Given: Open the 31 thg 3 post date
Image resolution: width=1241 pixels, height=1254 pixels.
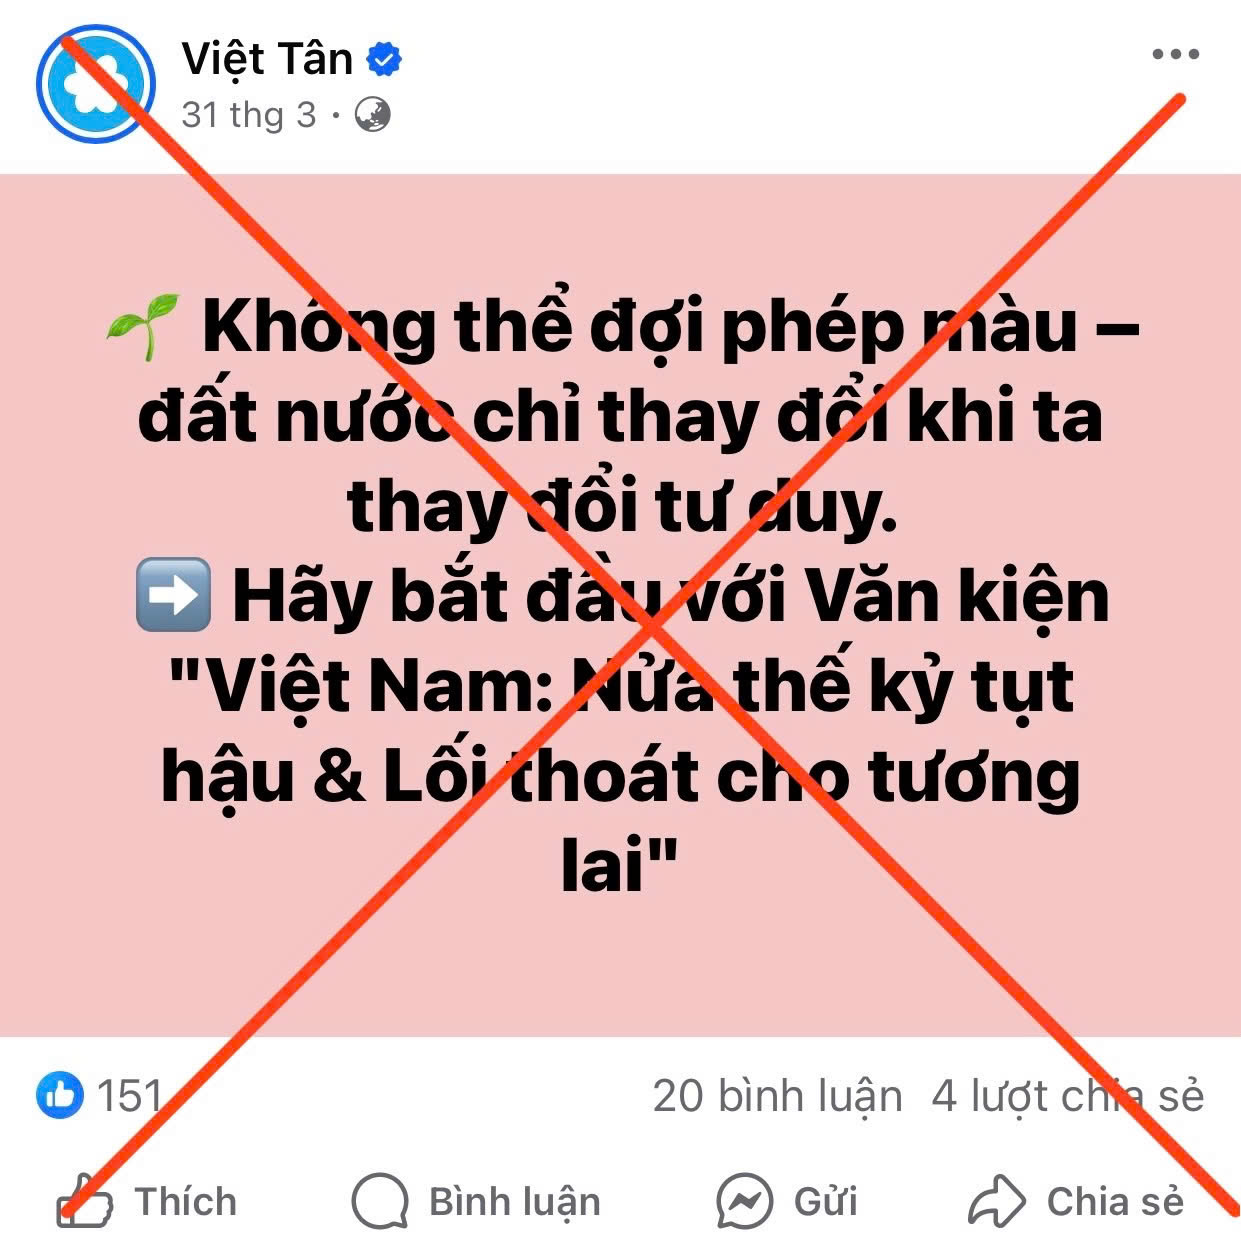Looking at the screenshot, I should pos(248,115).
